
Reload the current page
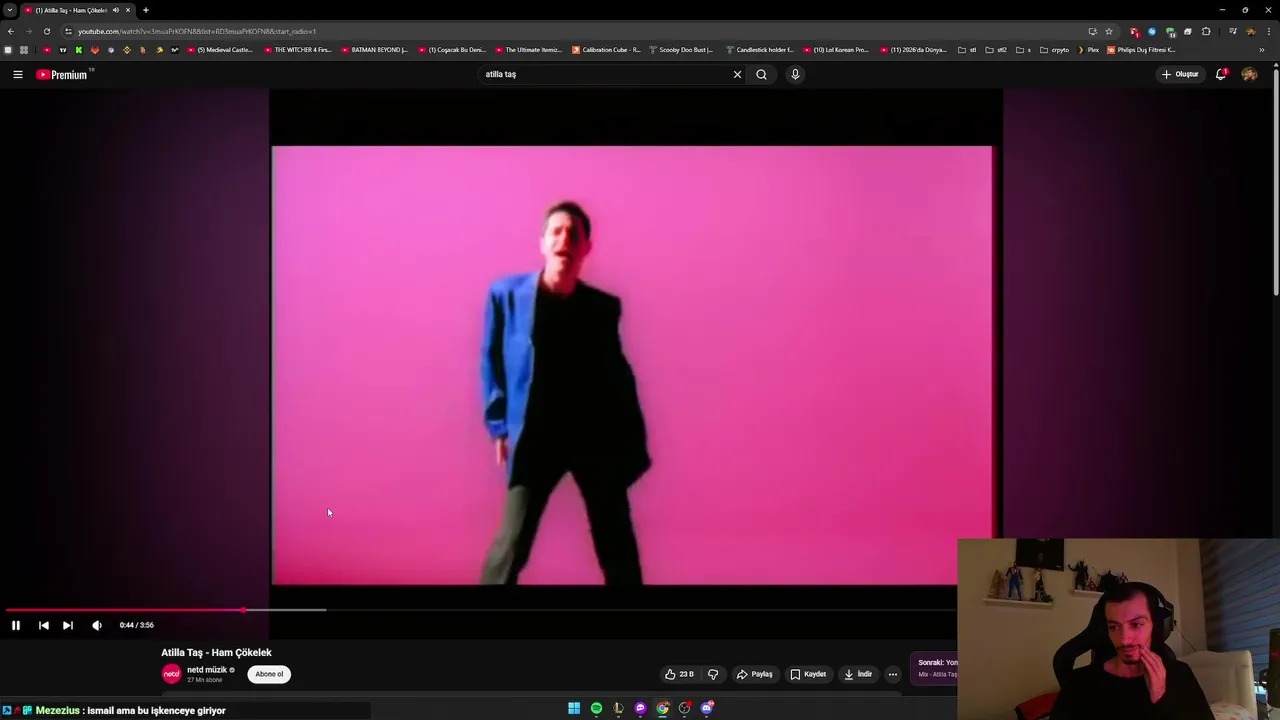pos(47,31)
